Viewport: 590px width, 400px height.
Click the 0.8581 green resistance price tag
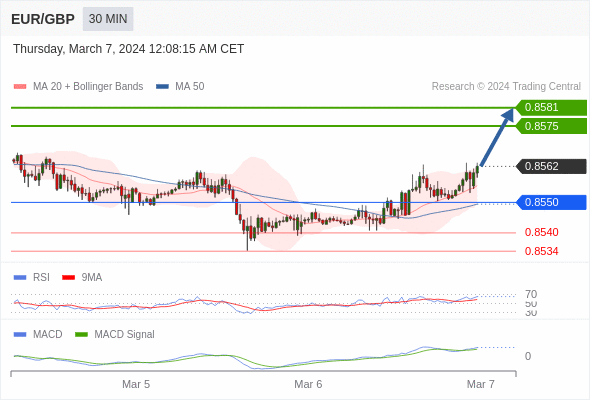(551, 107)
